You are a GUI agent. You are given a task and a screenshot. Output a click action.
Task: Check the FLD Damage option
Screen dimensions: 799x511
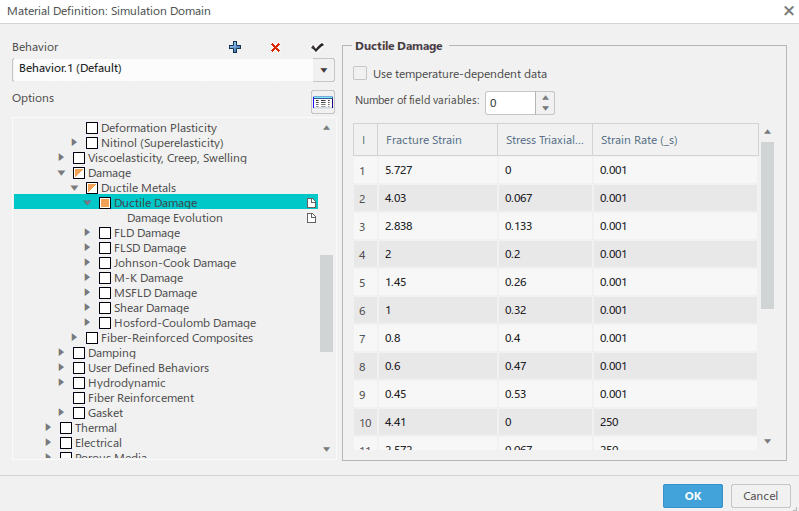[x=105, y=233]
